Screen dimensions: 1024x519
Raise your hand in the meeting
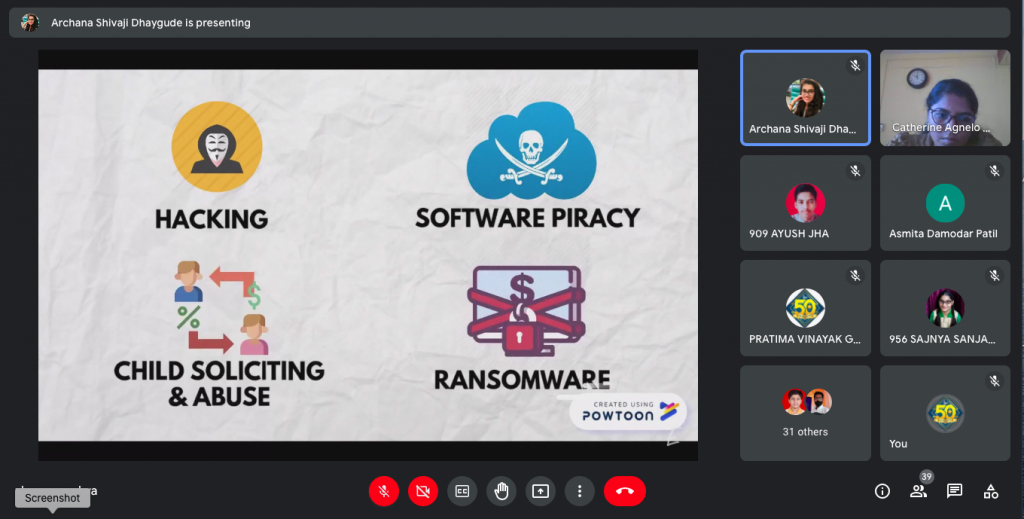click(x=501, y=491)
